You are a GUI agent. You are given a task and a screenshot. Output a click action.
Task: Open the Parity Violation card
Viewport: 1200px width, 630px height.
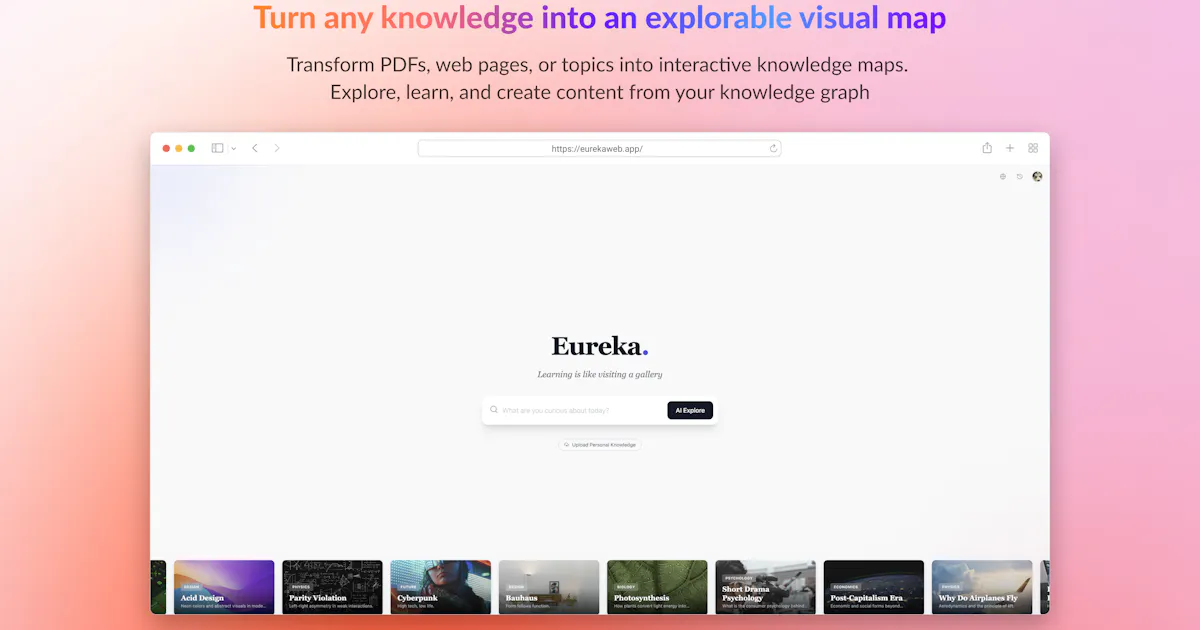click(x=332, y=587)
